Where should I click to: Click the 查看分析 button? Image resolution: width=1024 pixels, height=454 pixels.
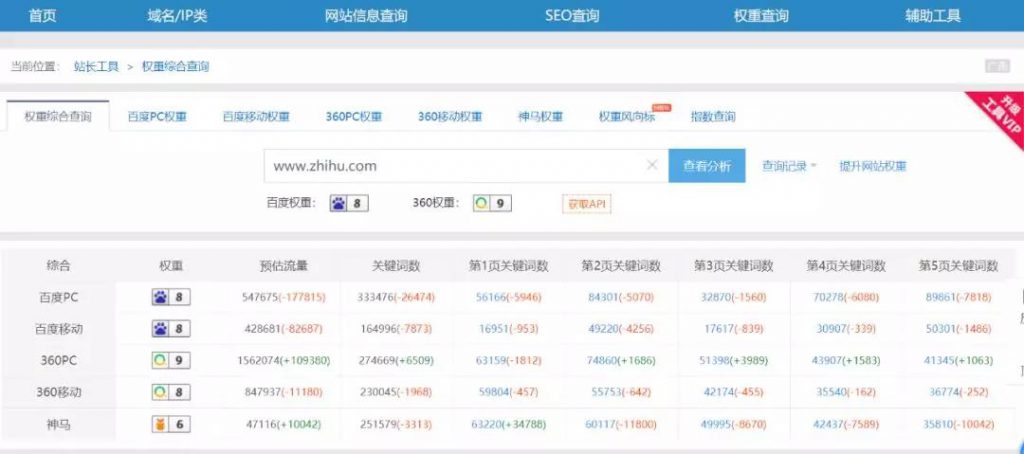point(707,166)
